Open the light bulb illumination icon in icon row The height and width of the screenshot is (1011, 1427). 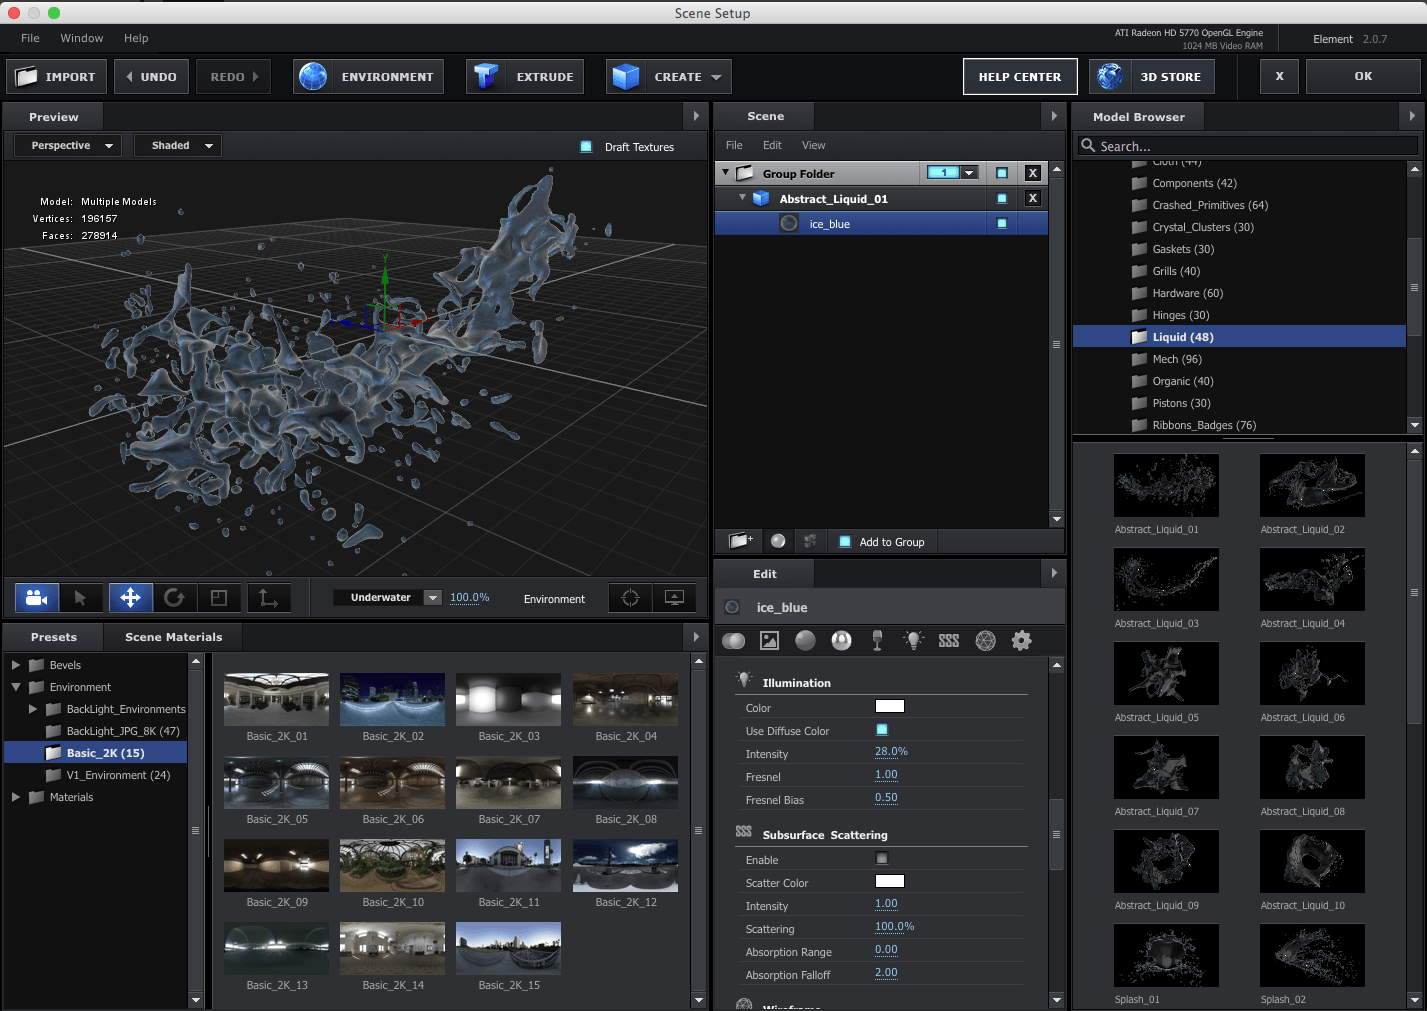point(913,641)
